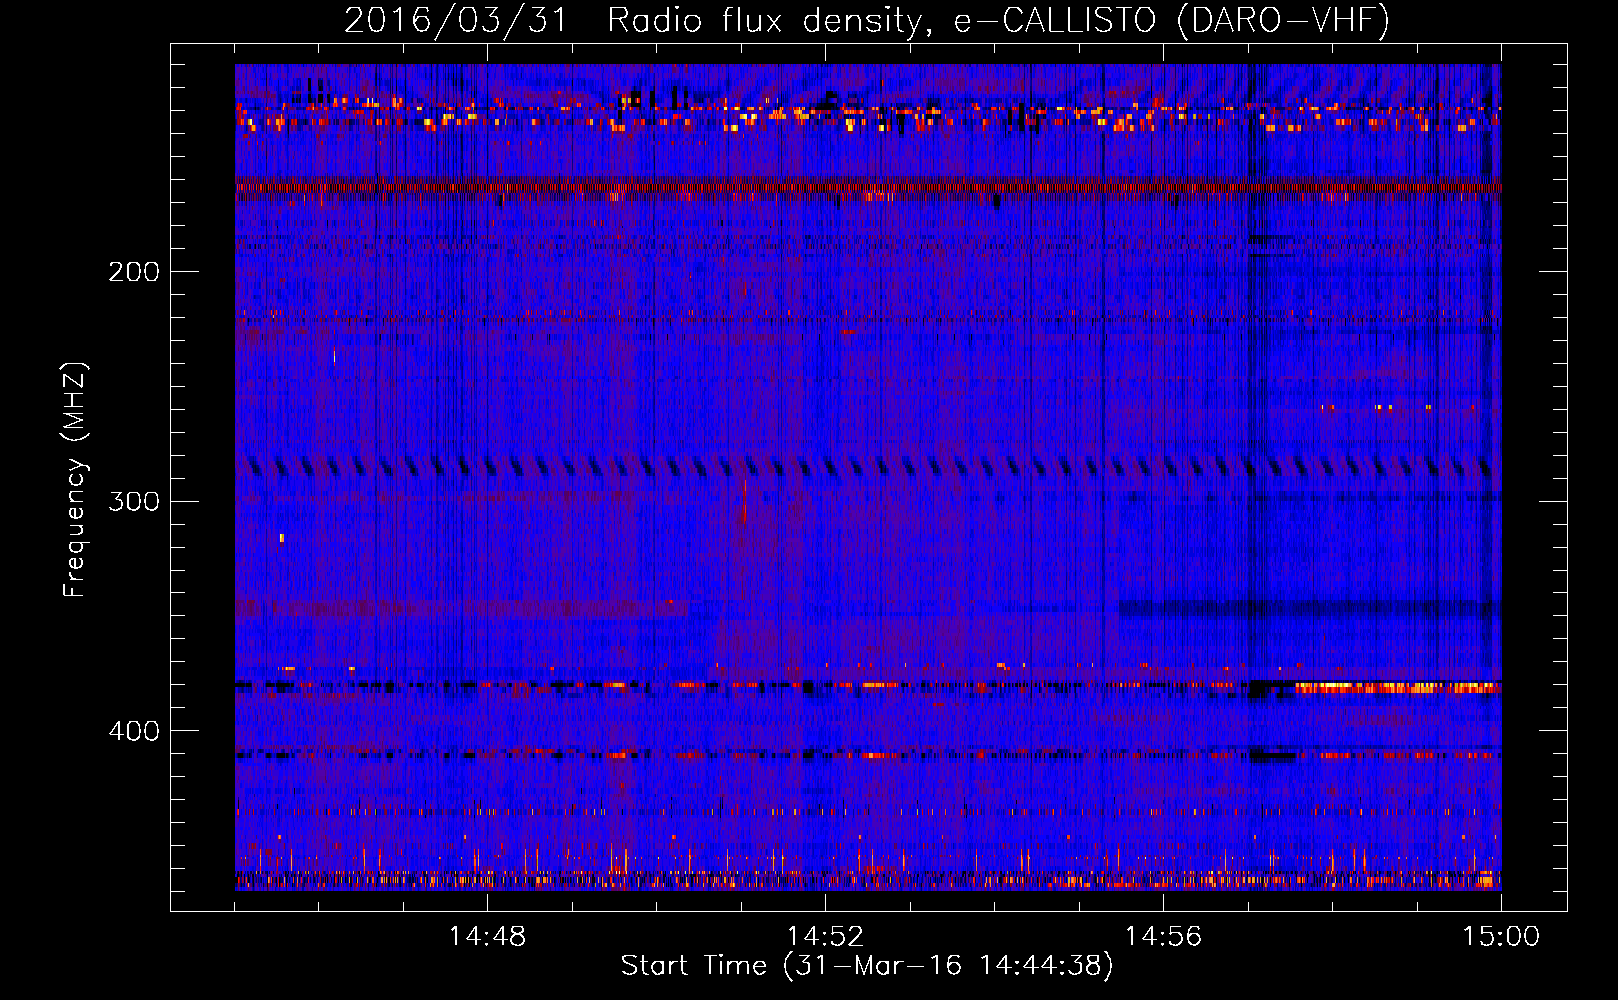
Task: Click the bright yellow emission streak near 380 MHz
Action: point(1398,688)
